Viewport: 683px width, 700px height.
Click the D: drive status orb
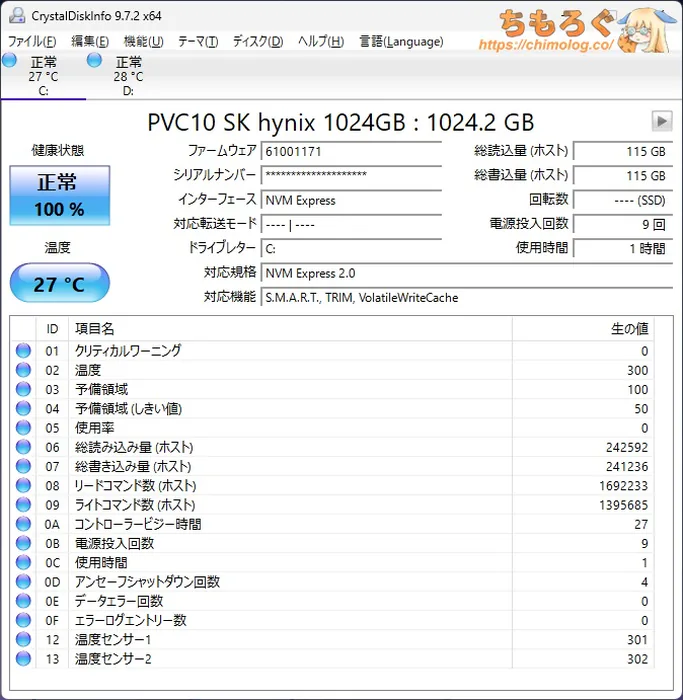click(x=95, y=62)
